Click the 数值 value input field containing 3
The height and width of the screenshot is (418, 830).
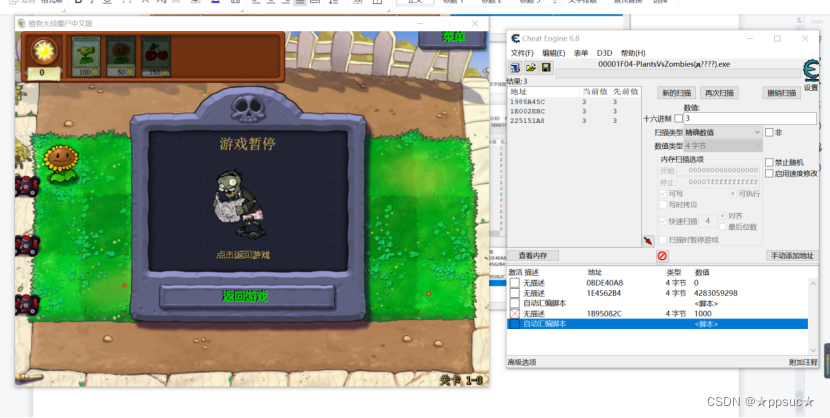tap(750, 118)
